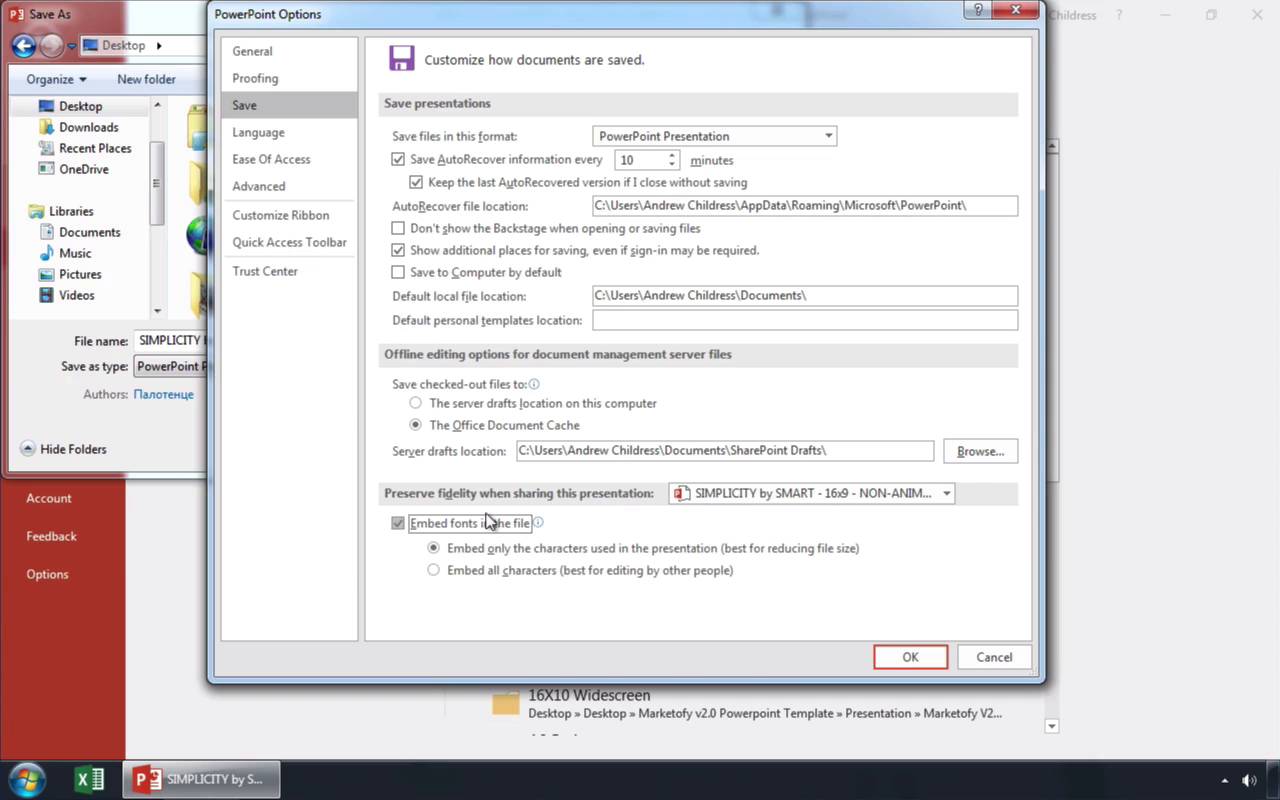Open Videos library in navigation pane
Screen dimensions: 1280x800
click(x=76, y=295)
